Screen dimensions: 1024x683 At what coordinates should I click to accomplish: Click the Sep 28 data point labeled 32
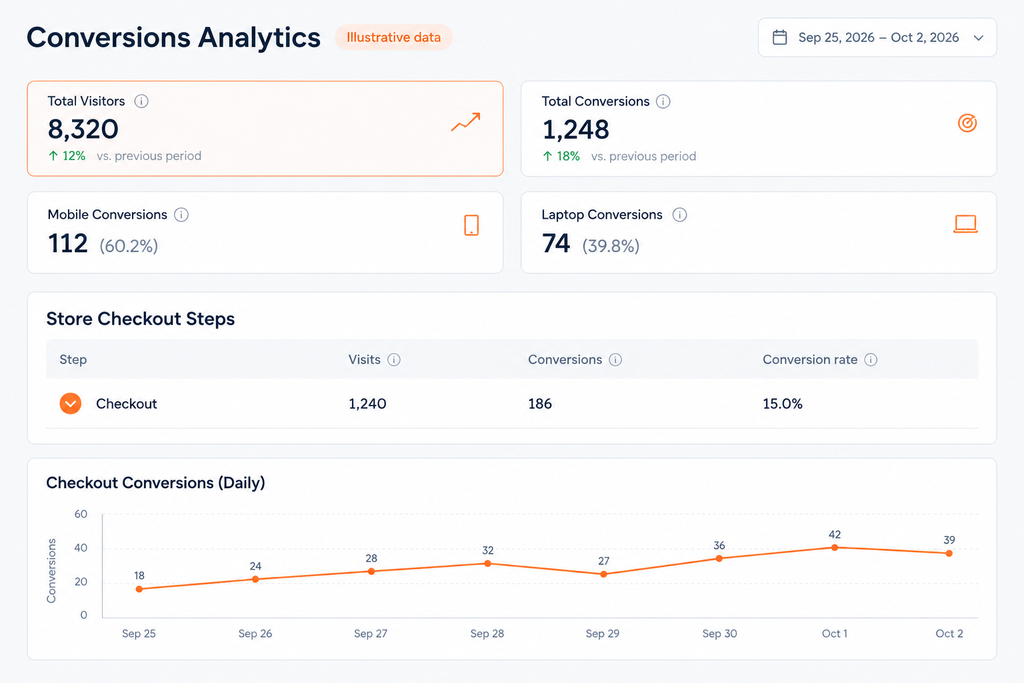click(x=488, y=564)
